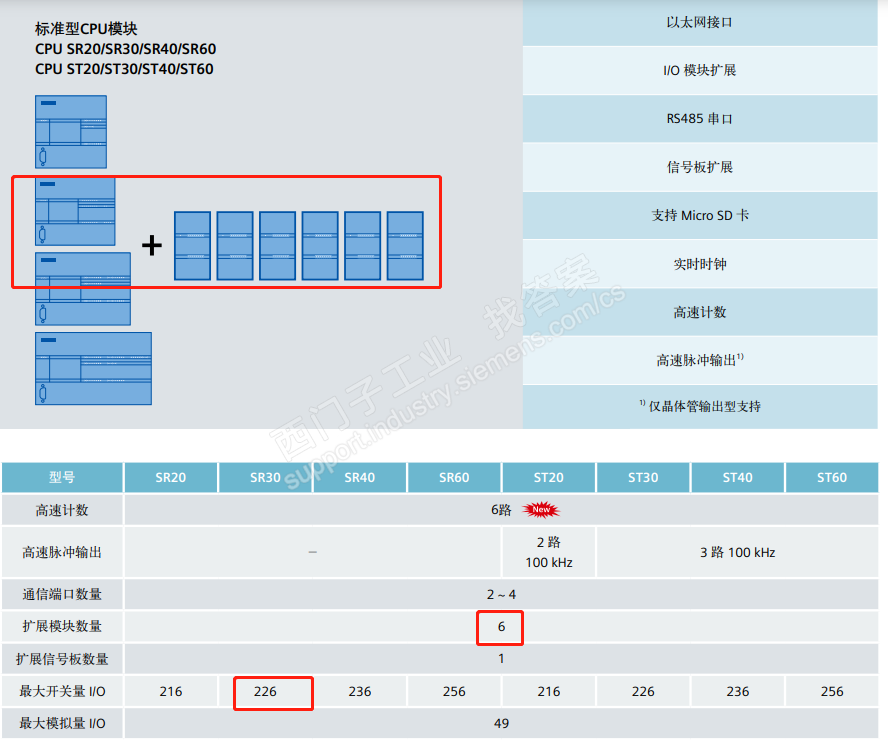Click the 最大模拟量 I/O row label
Screen dimensions: 888x742
[62, 723]
